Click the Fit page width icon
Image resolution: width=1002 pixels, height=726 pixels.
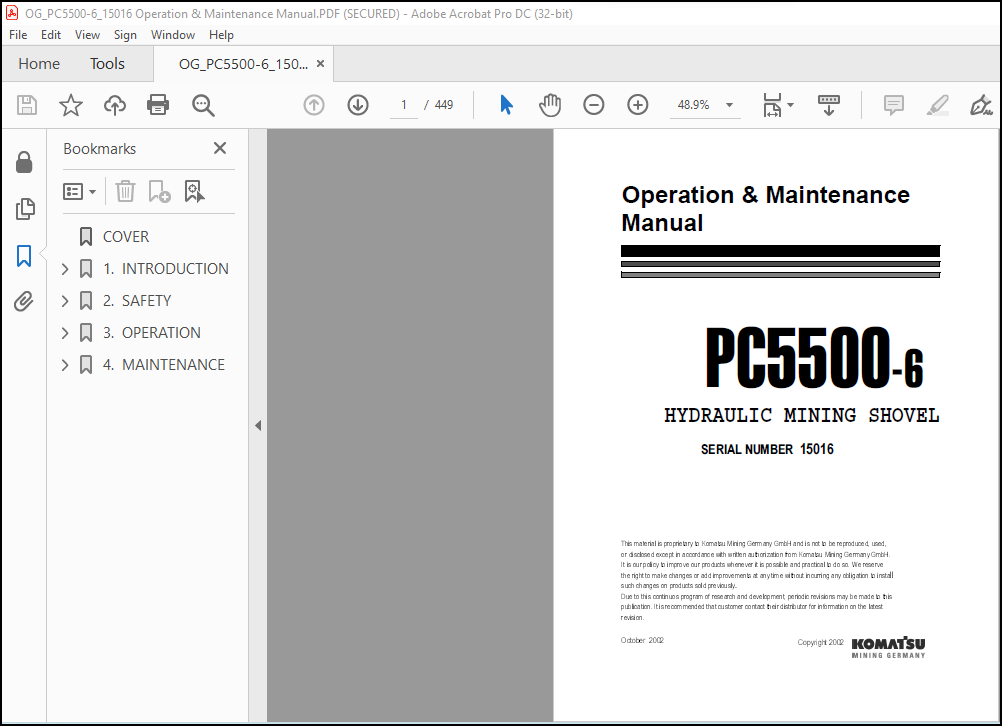click(x=772, y=105)
